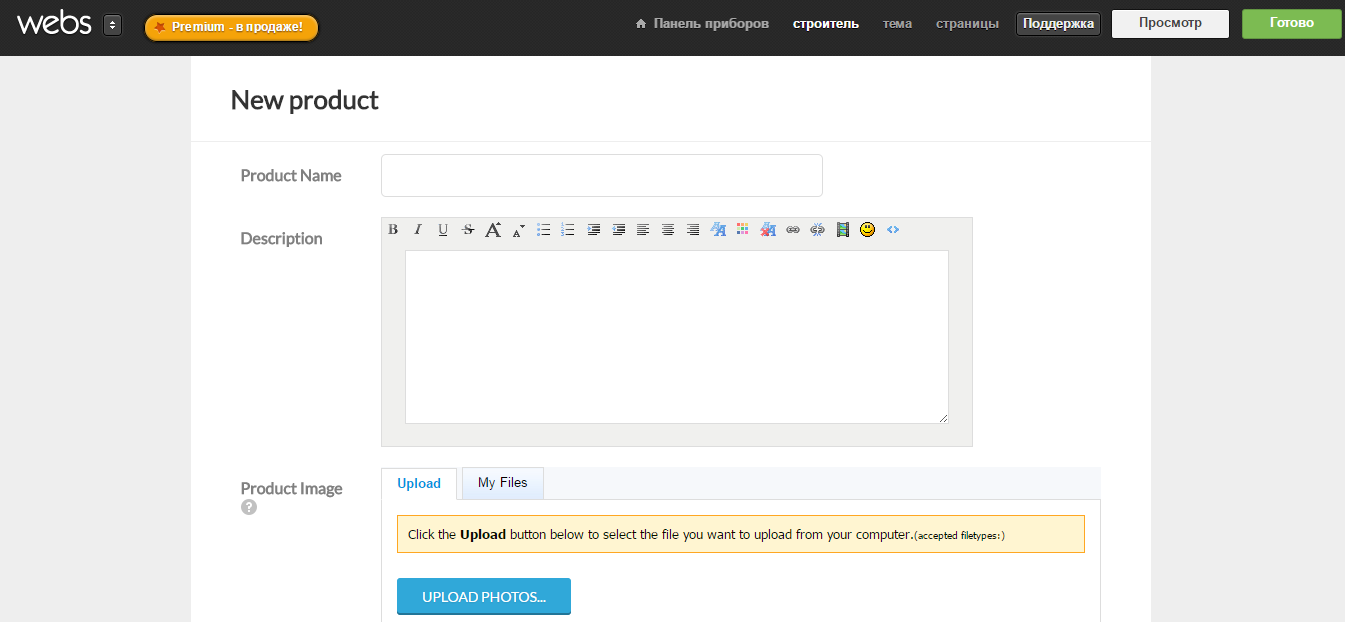This screenshot has height=622, width=1345.
Task: Go to Панель приборов dashboard
Action: (x=702, y=23)
